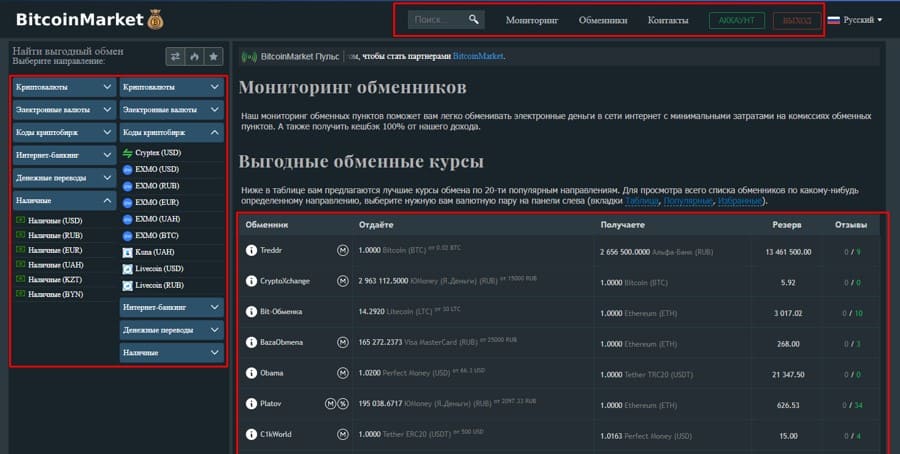Click the M badge in Treddr row
The height and width of the screenshot is (454, 900).
pyautogui.click(x=343, y=250)
